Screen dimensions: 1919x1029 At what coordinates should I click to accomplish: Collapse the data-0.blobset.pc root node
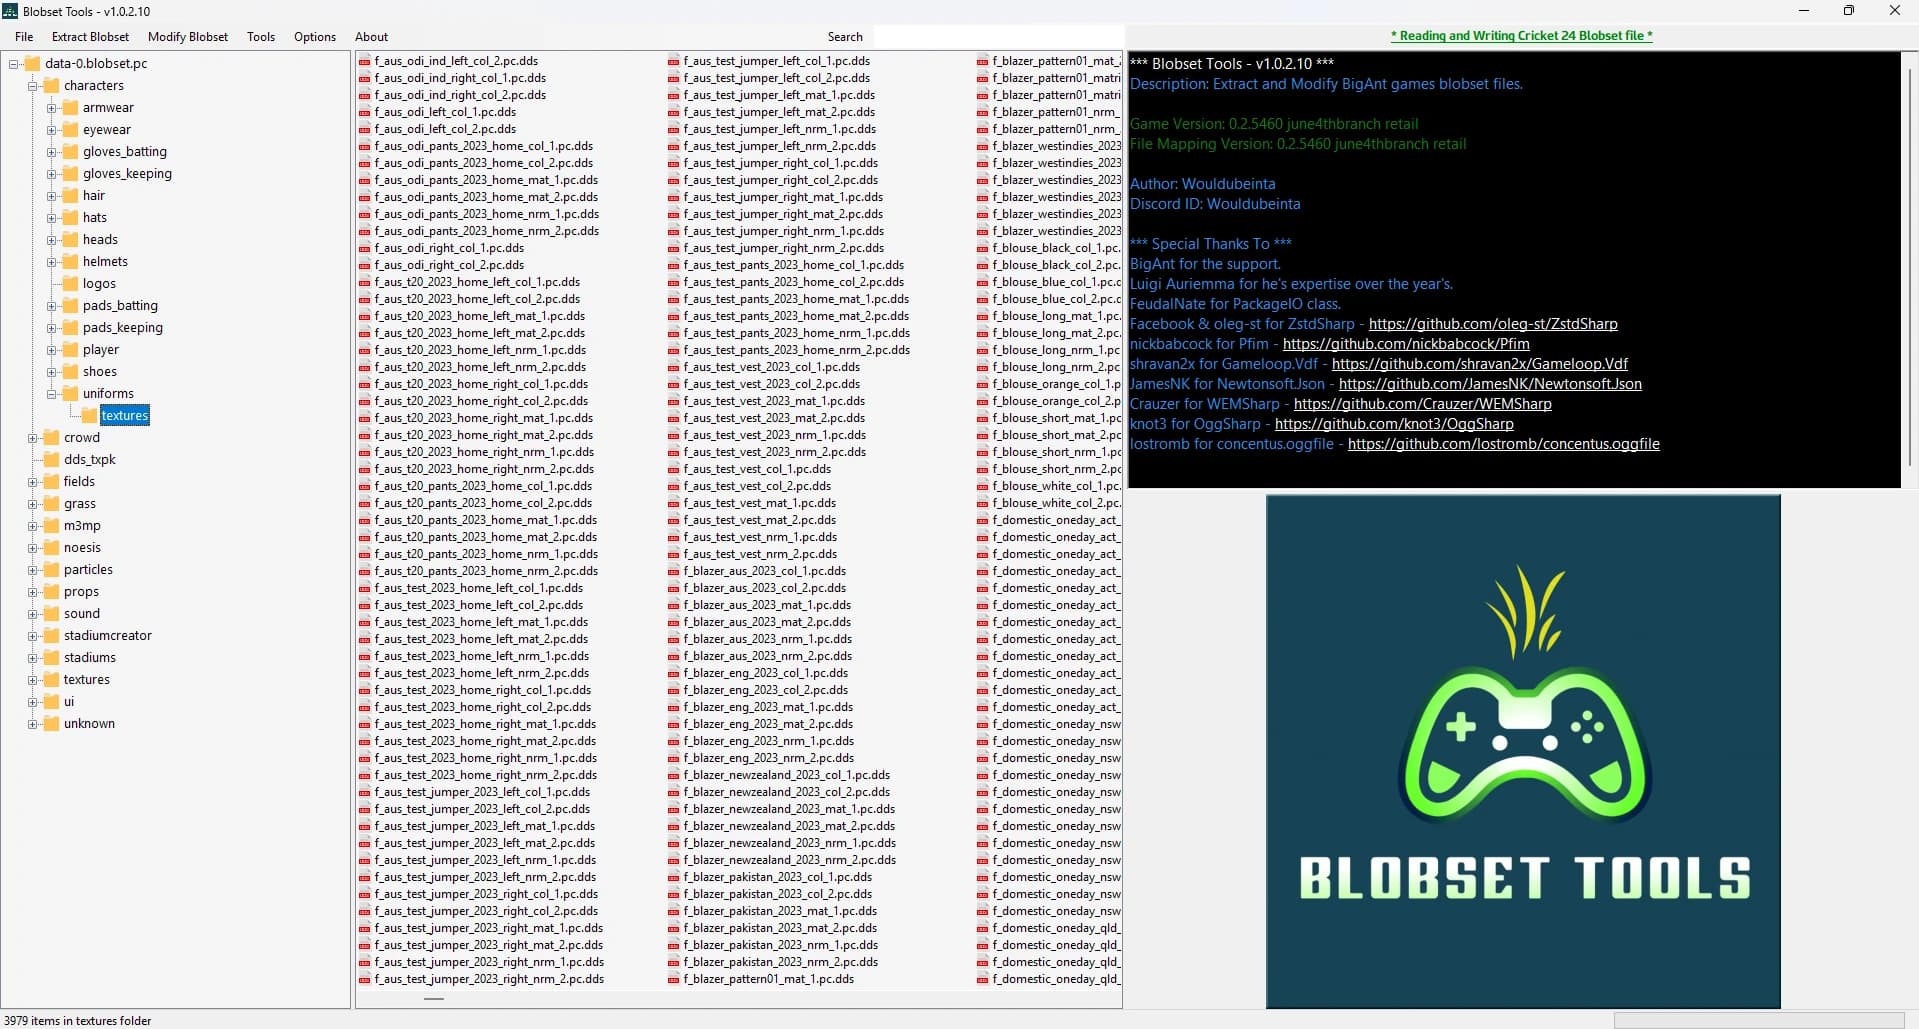point(14,64)
